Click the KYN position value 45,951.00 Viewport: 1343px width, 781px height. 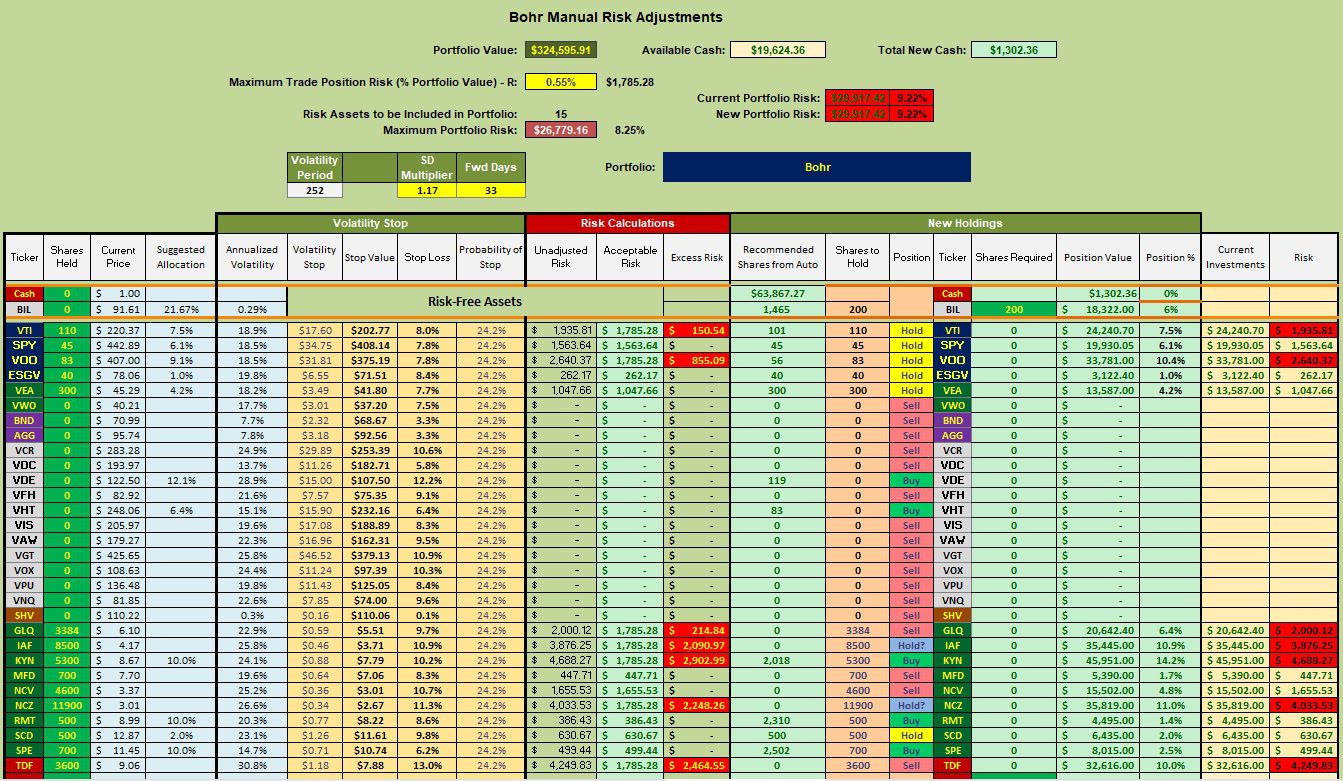[1098, 660]
